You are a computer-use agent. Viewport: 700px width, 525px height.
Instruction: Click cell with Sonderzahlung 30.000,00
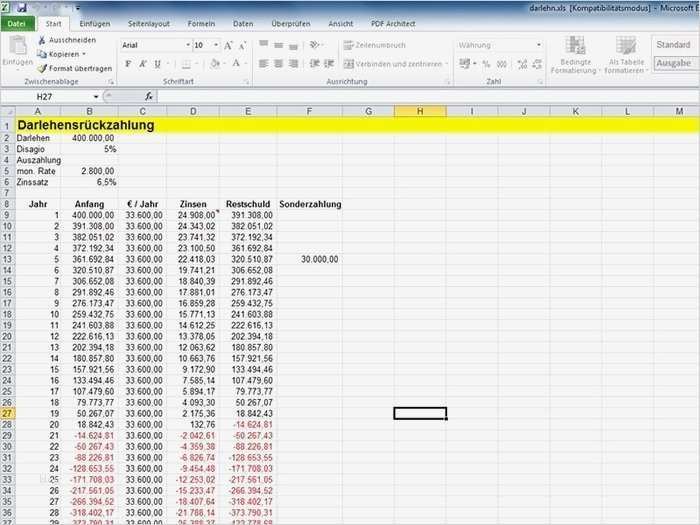[309, 259]
